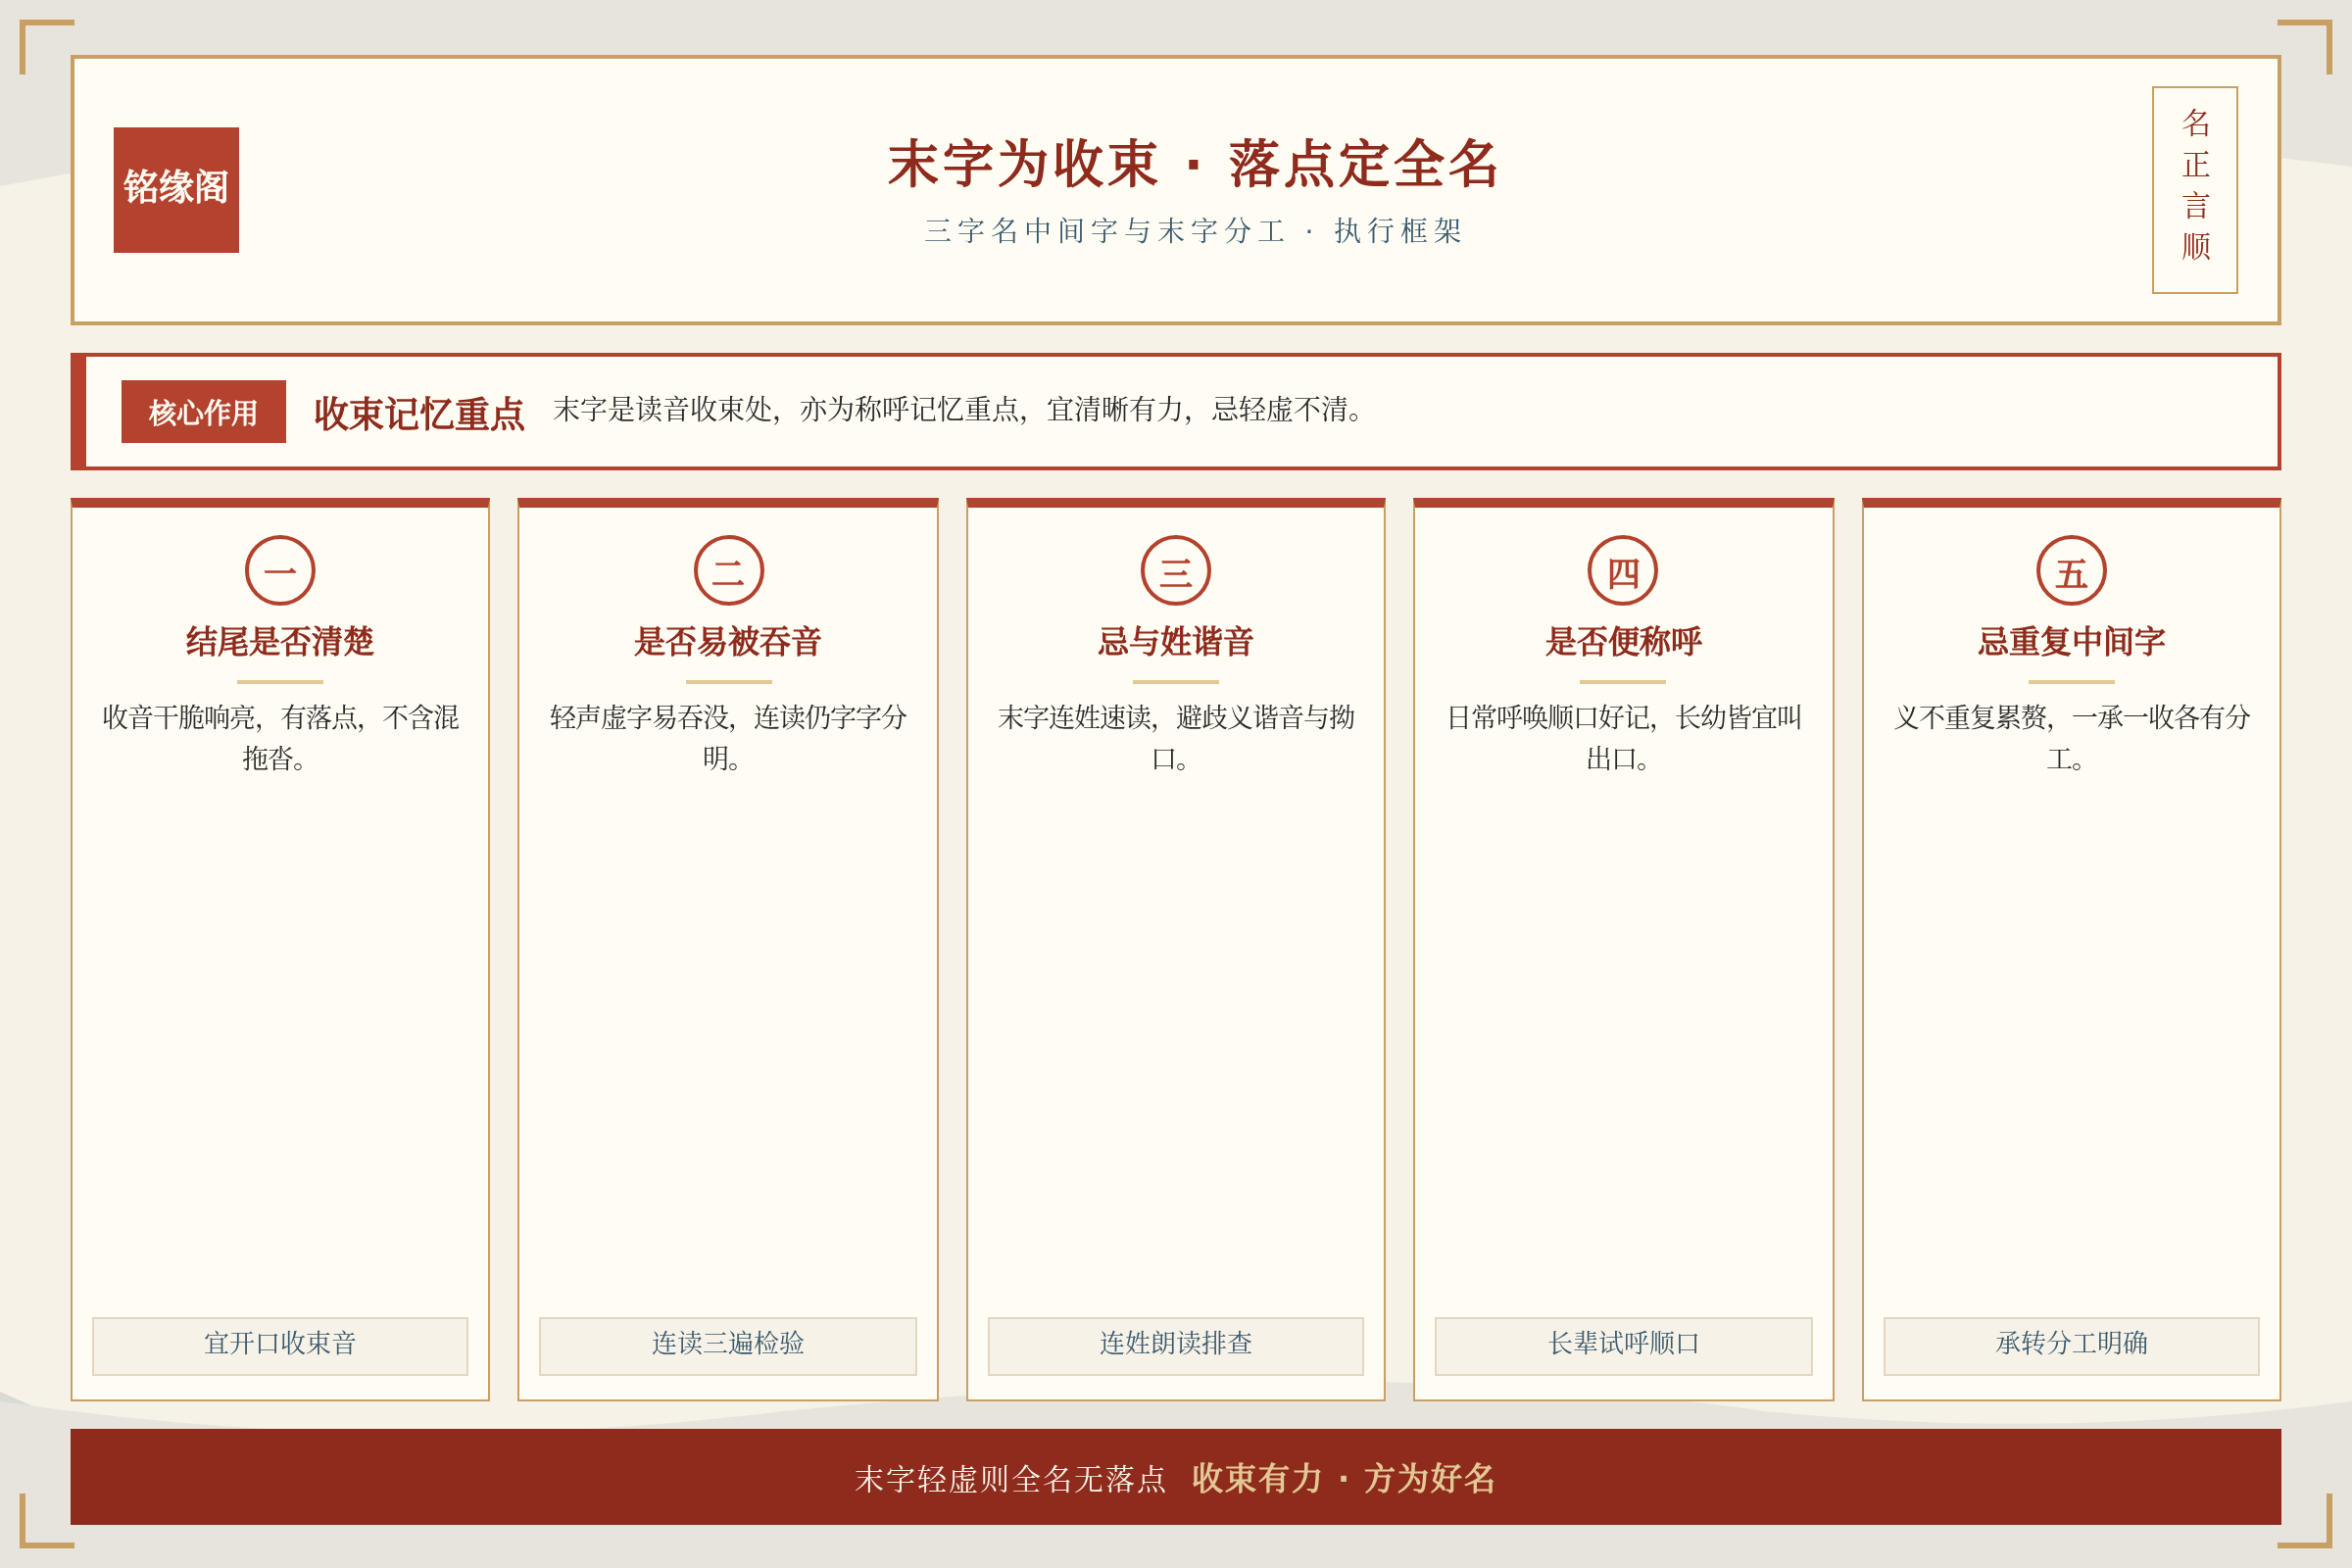Click the subtitle 三字名中间字与末字分工 · 执行框架
This screenshot has height=1568, width=2352.
coord(1194,231)
